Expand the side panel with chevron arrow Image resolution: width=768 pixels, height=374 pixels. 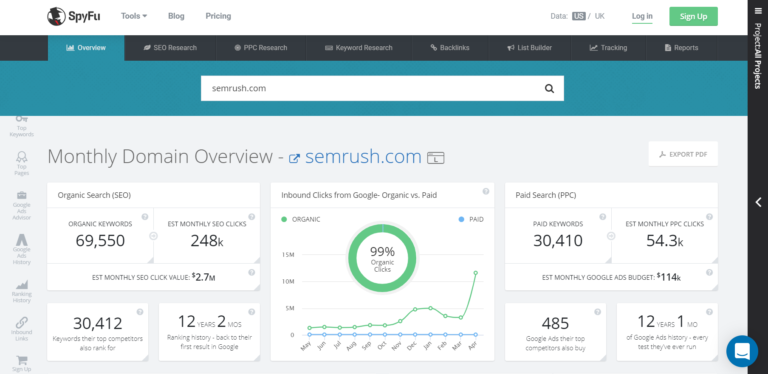(758, 202)
